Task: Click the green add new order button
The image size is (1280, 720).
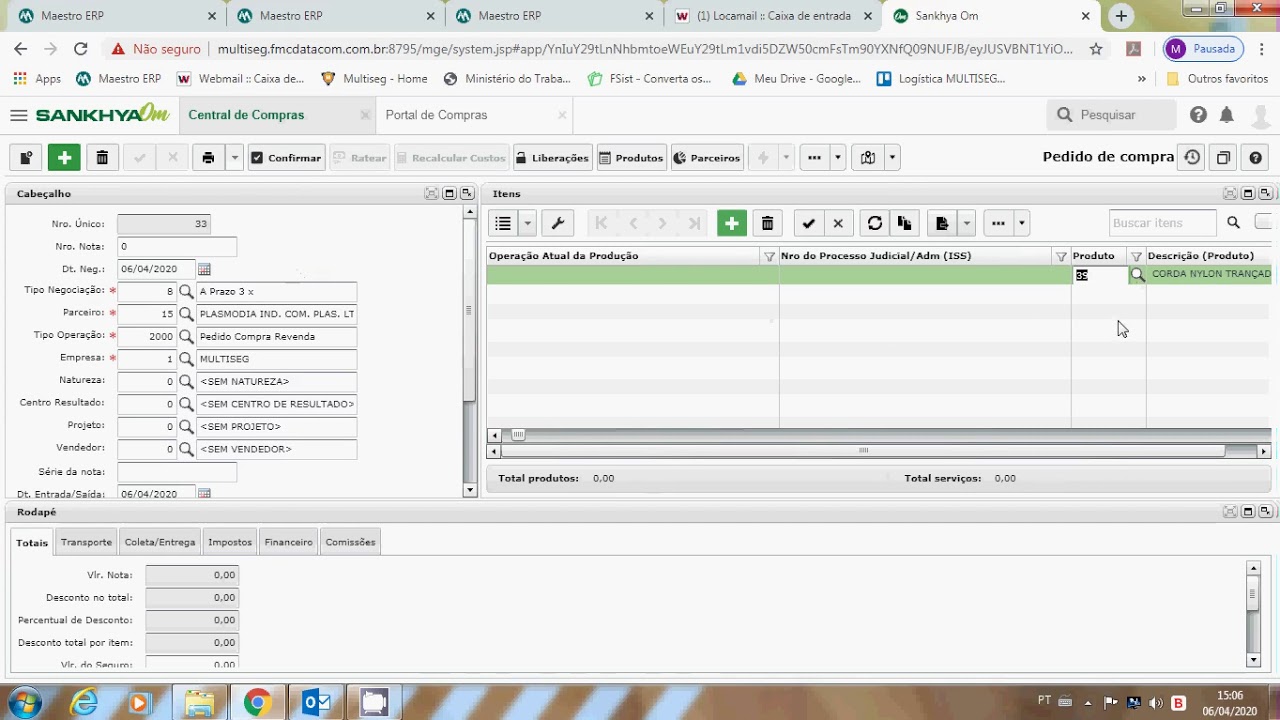Action: pyautogui.click(x=64, y=157)
